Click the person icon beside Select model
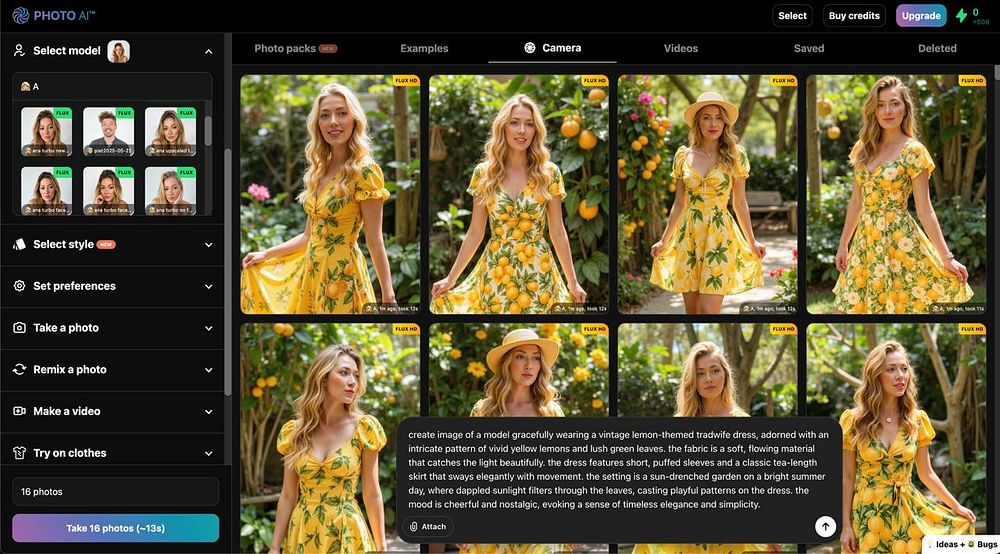 click(x=19, y=50)
